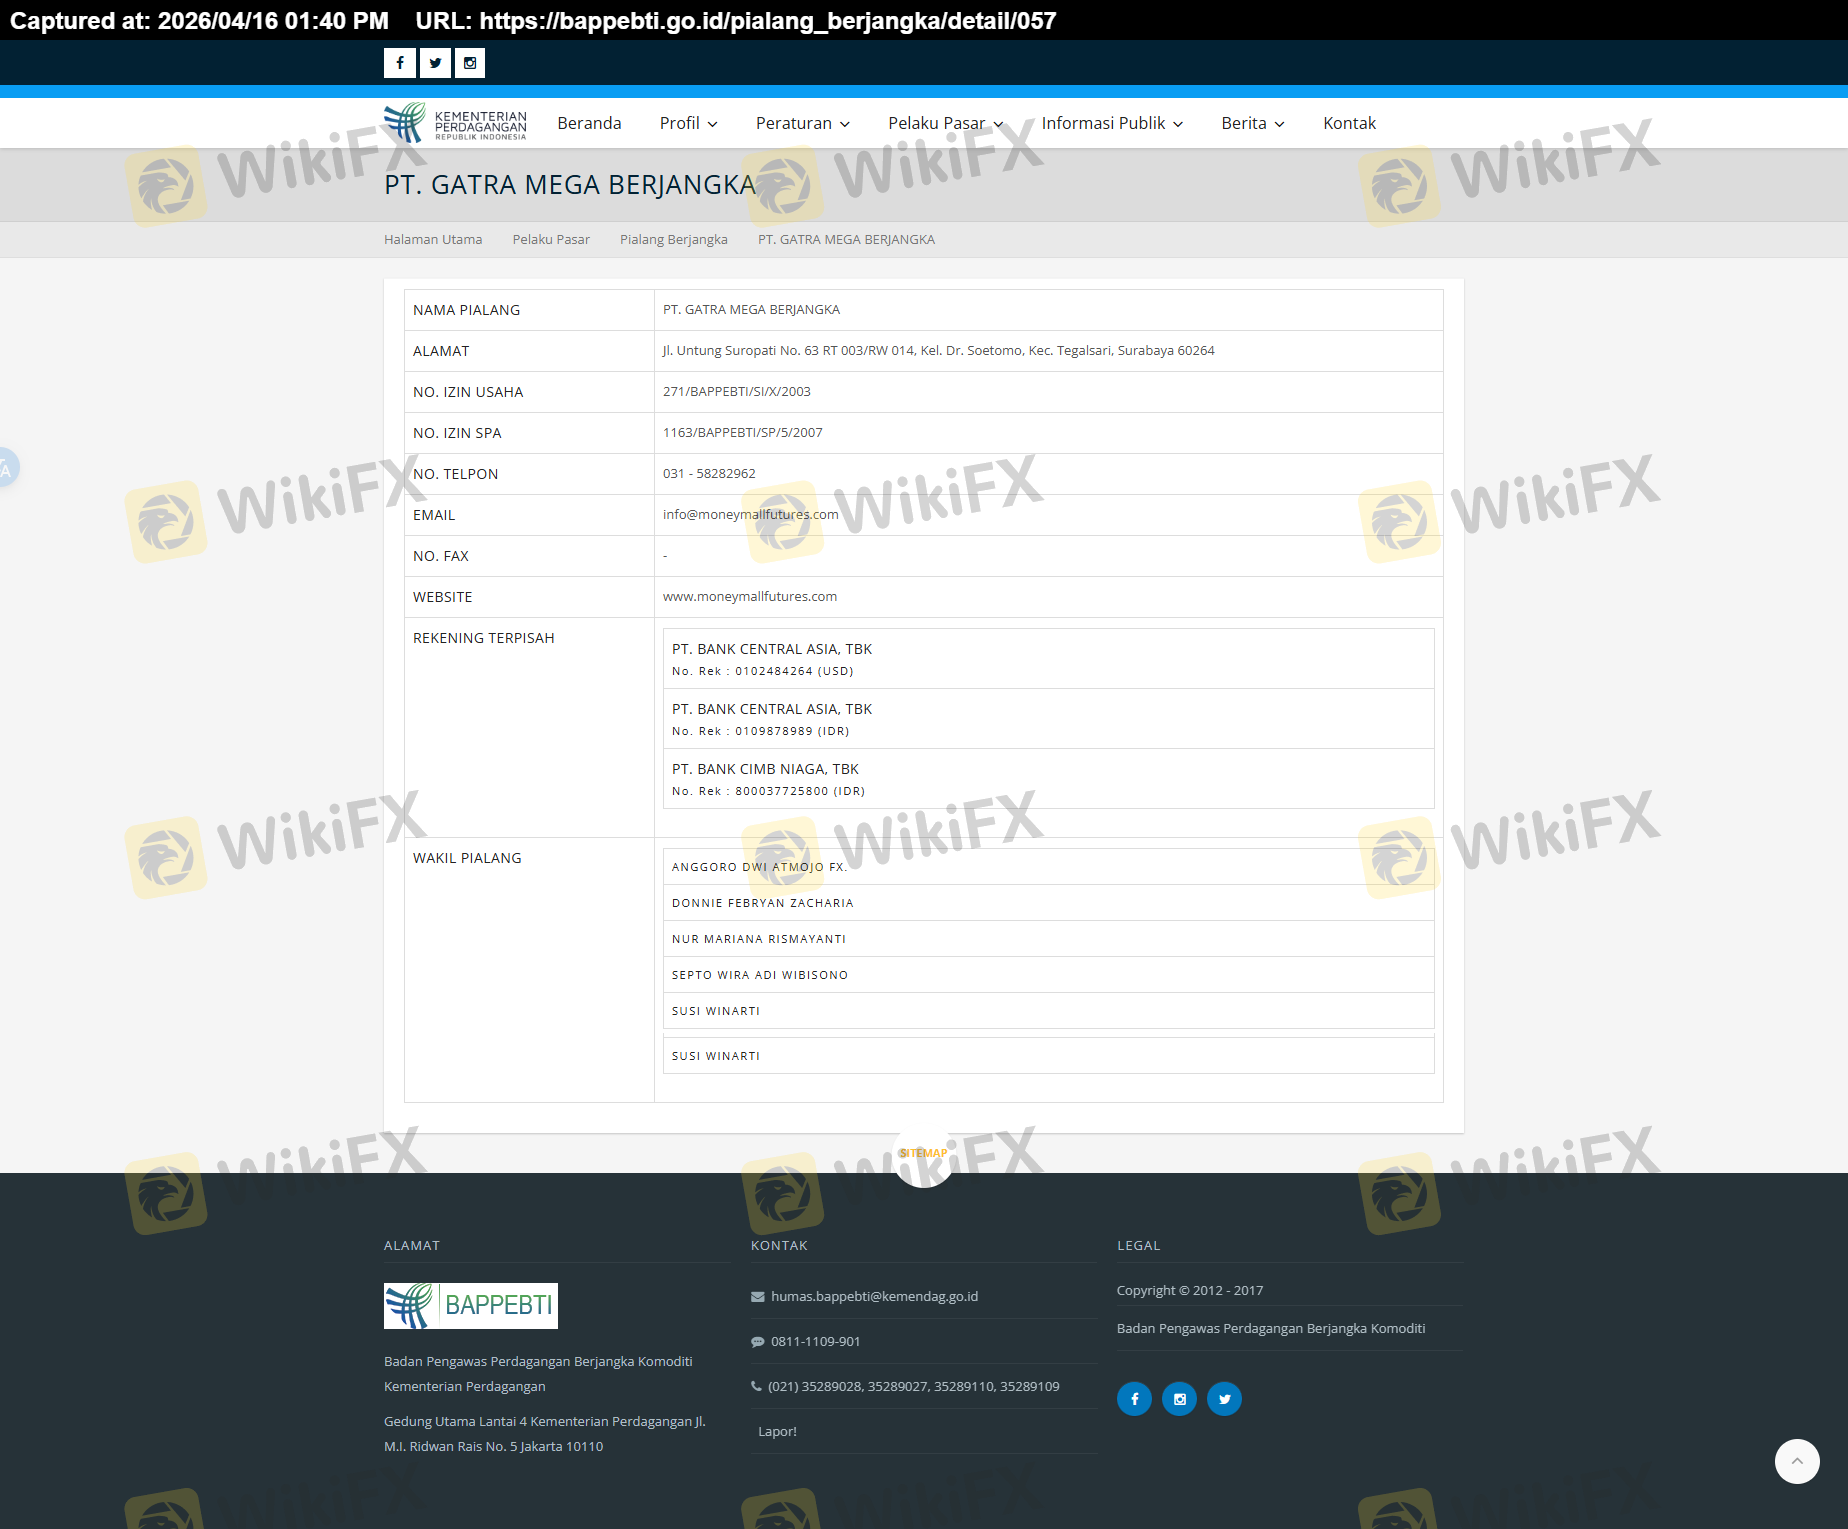Click the broker address Jl. Untung Suropati
Screen dimensions: 1848x1529
(x=939, y=350)
